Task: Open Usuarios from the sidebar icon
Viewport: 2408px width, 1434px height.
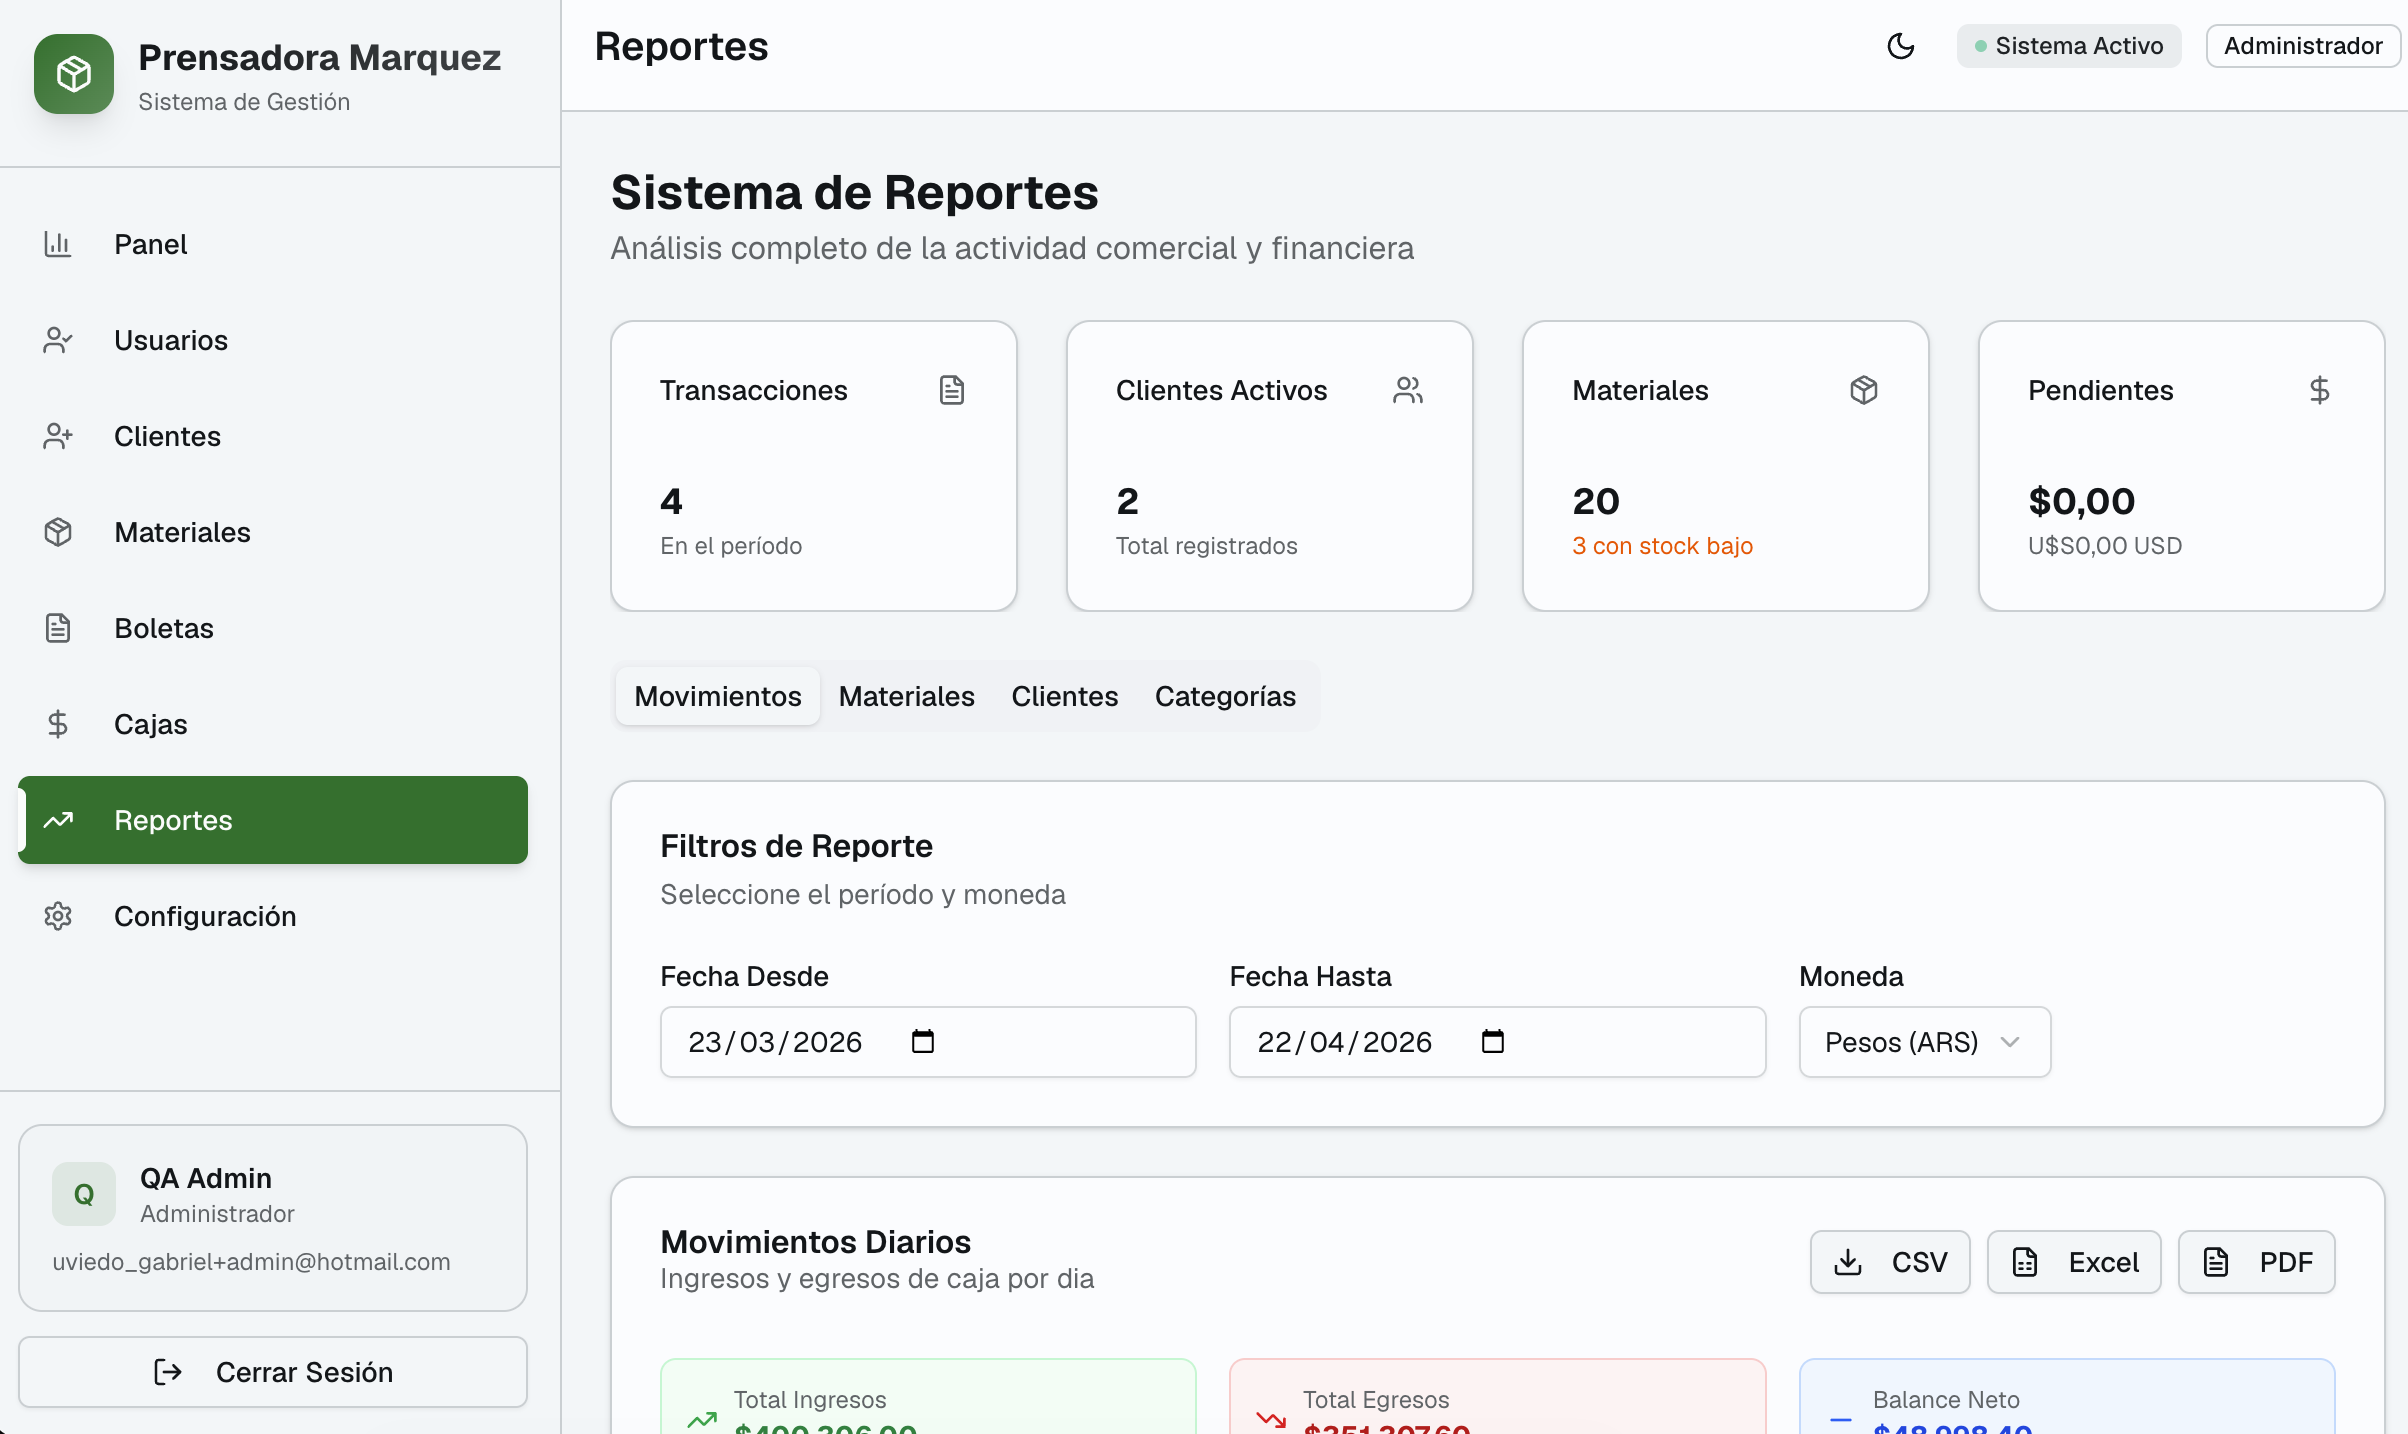Action: click(58, 340)
